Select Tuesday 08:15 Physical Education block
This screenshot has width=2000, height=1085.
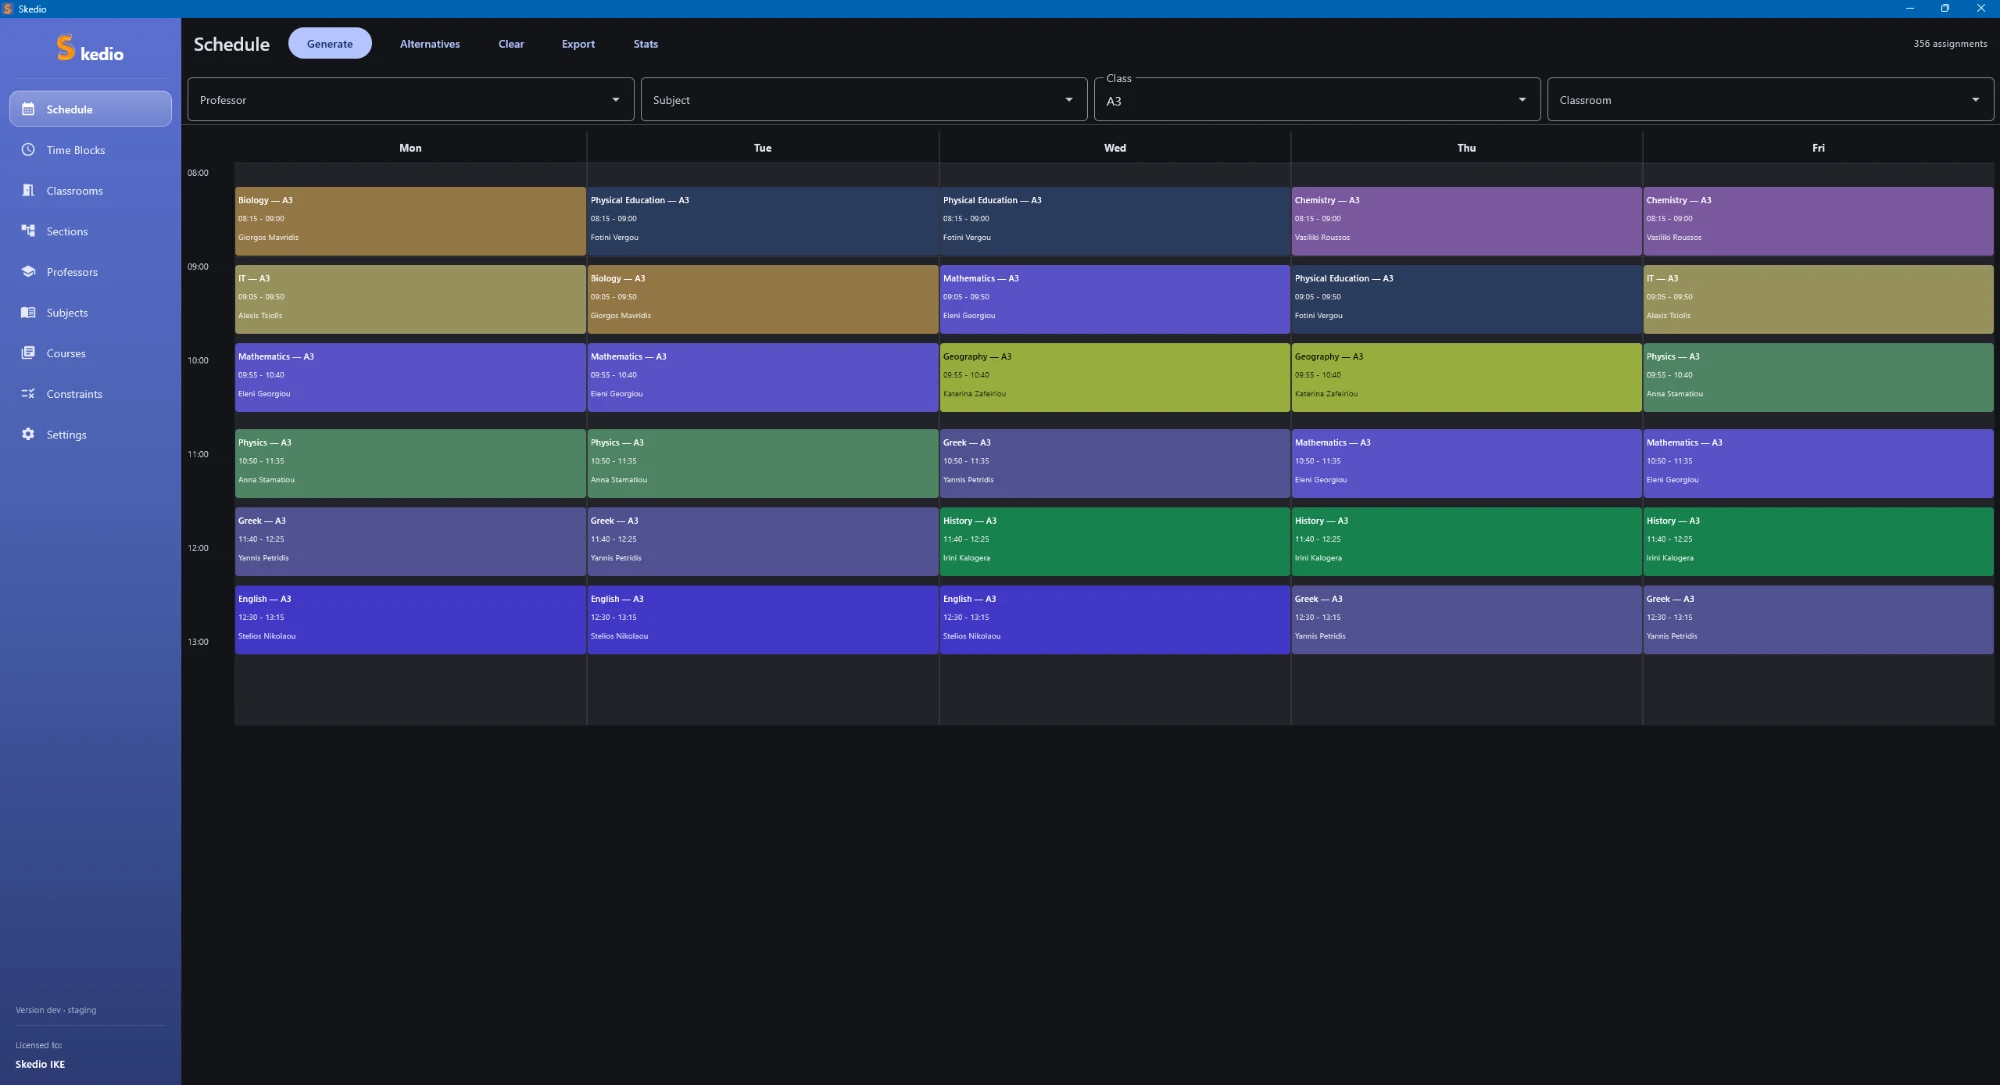762,221
